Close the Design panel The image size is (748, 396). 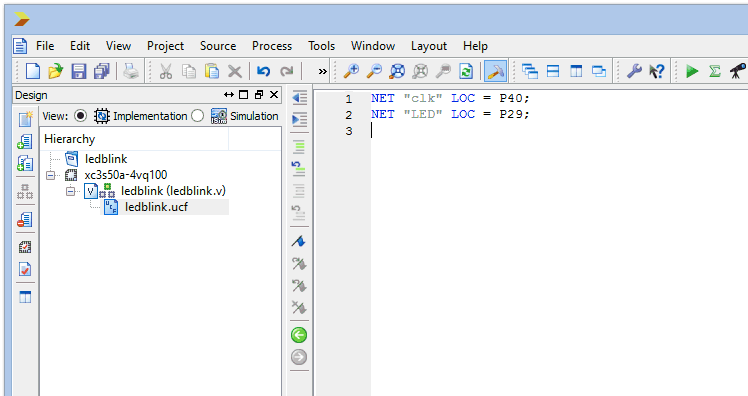click(274, 95)
